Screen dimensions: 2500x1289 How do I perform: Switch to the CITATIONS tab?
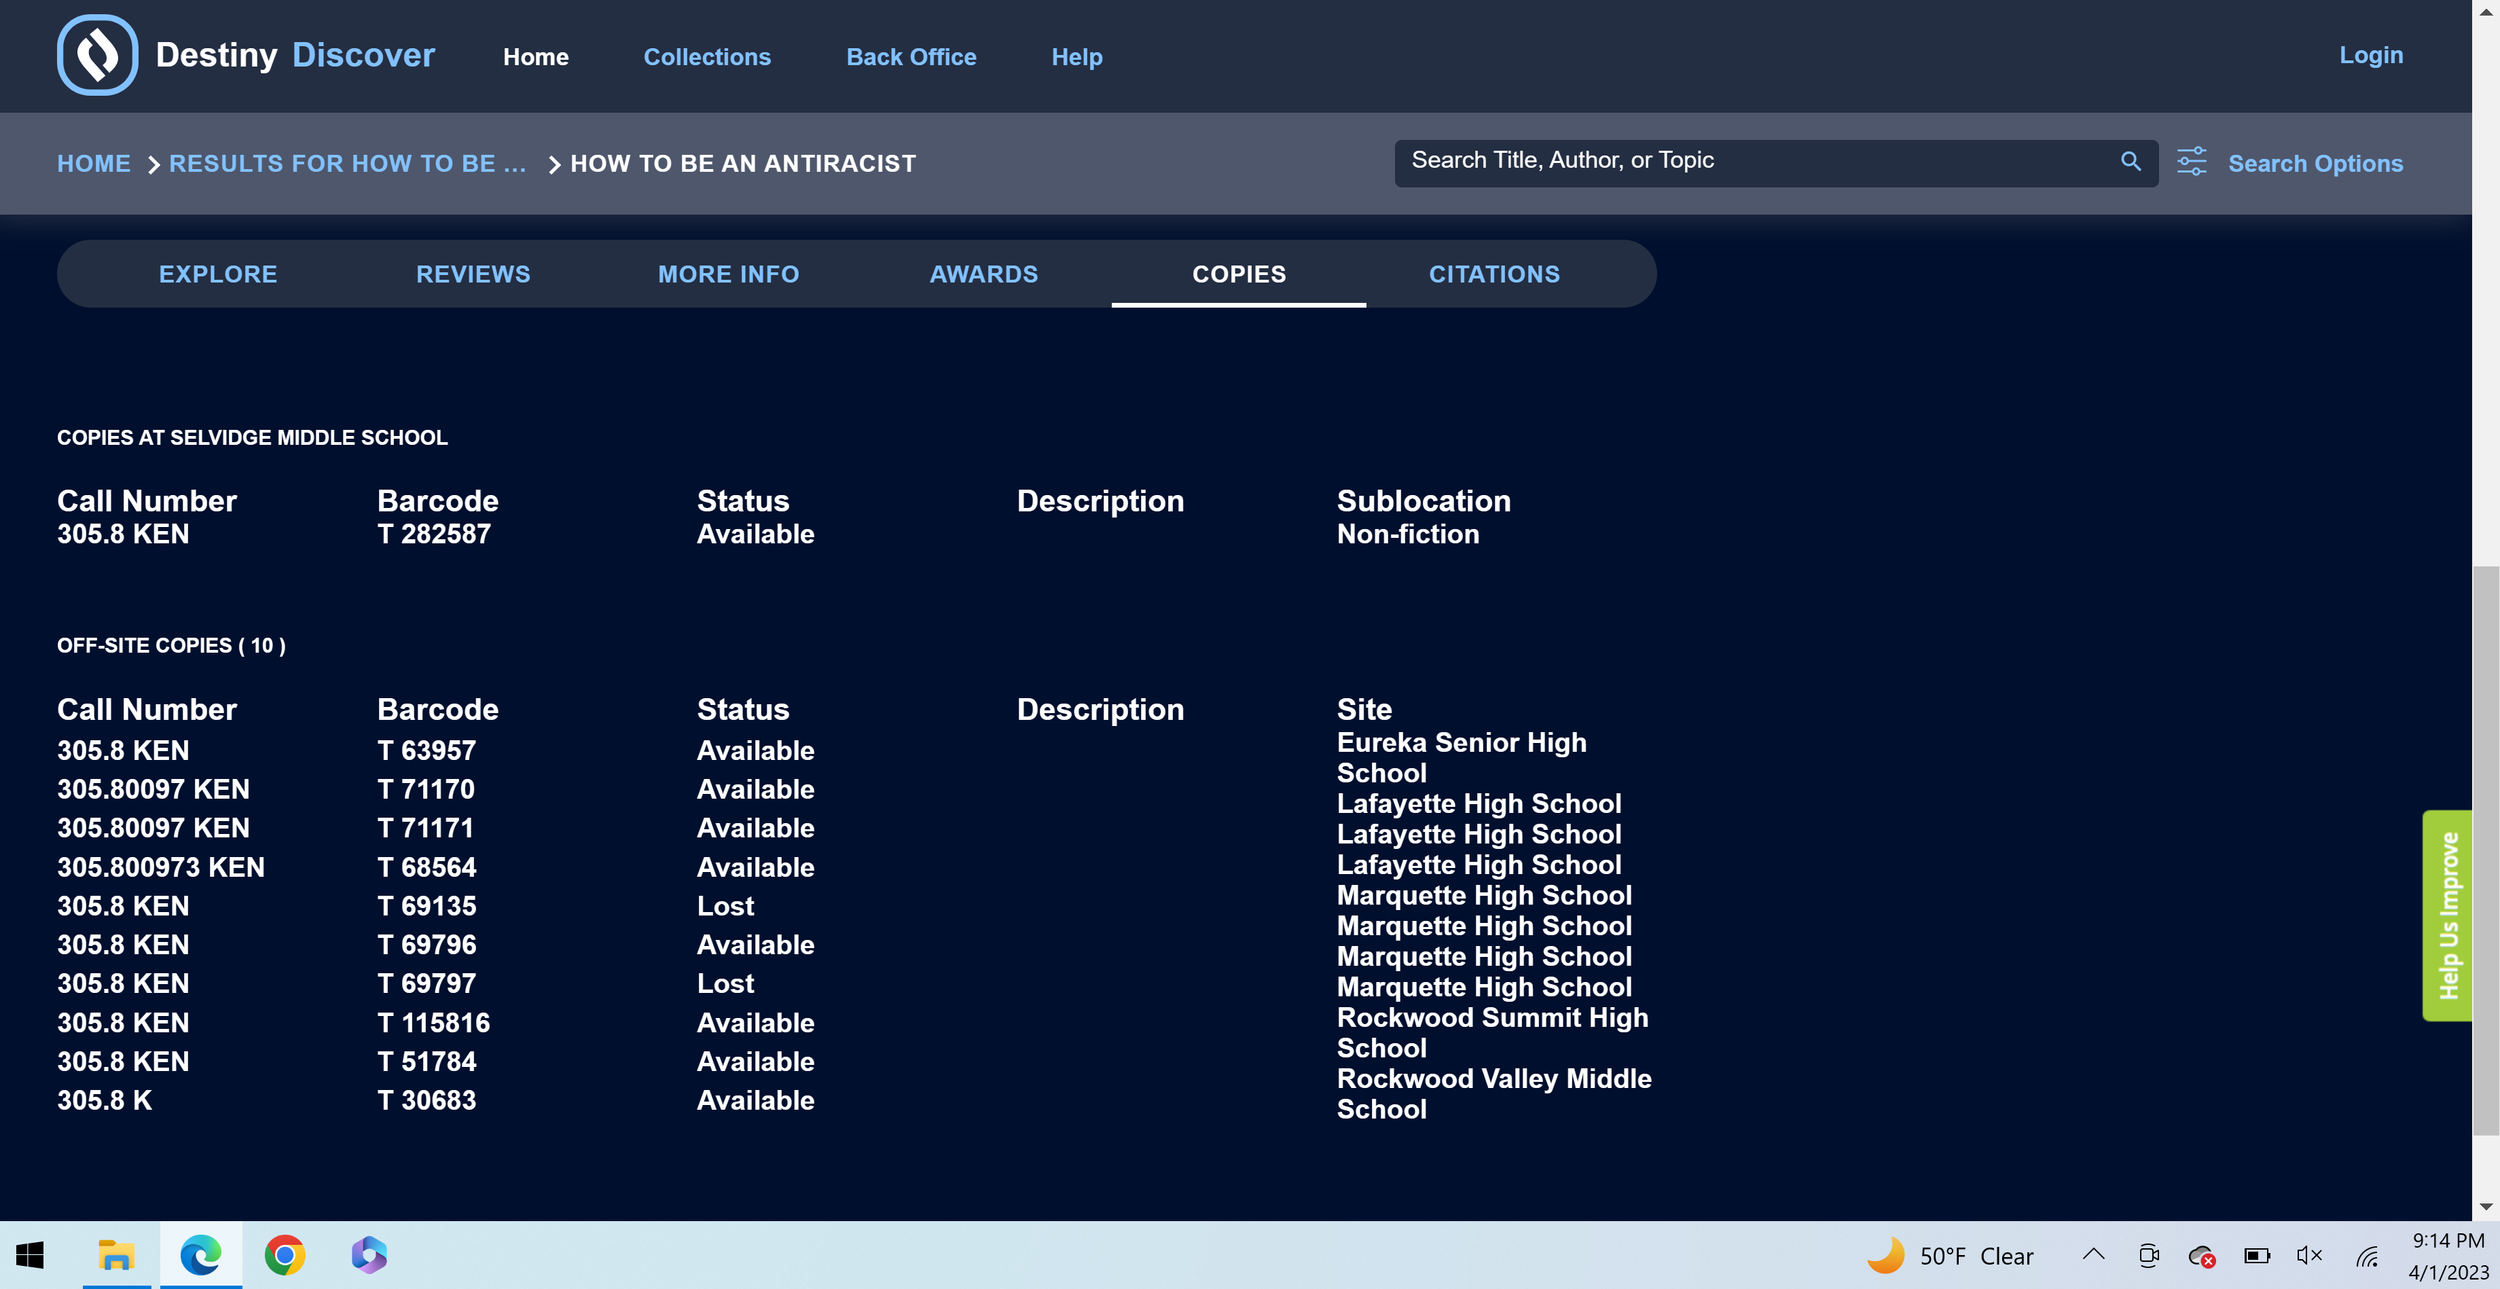point(1494,274)
